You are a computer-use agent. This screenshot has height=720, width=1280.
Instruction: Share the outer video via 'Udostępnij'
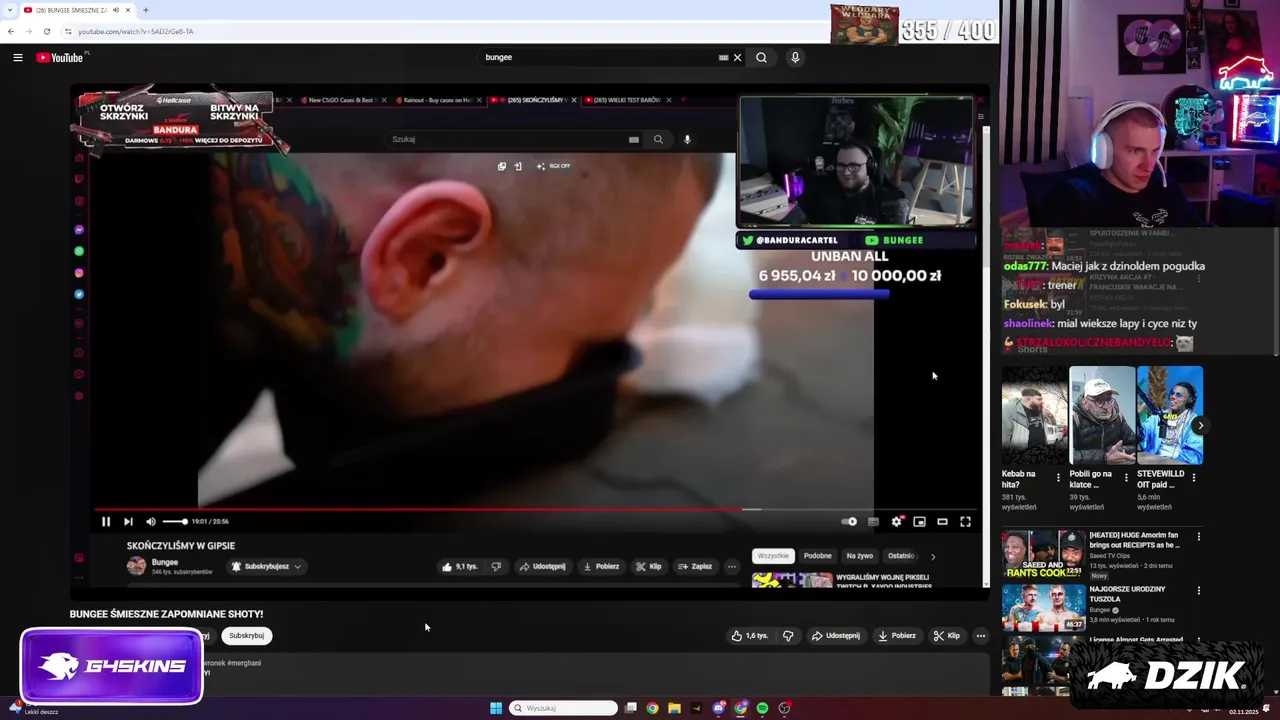tap(836, 636)
